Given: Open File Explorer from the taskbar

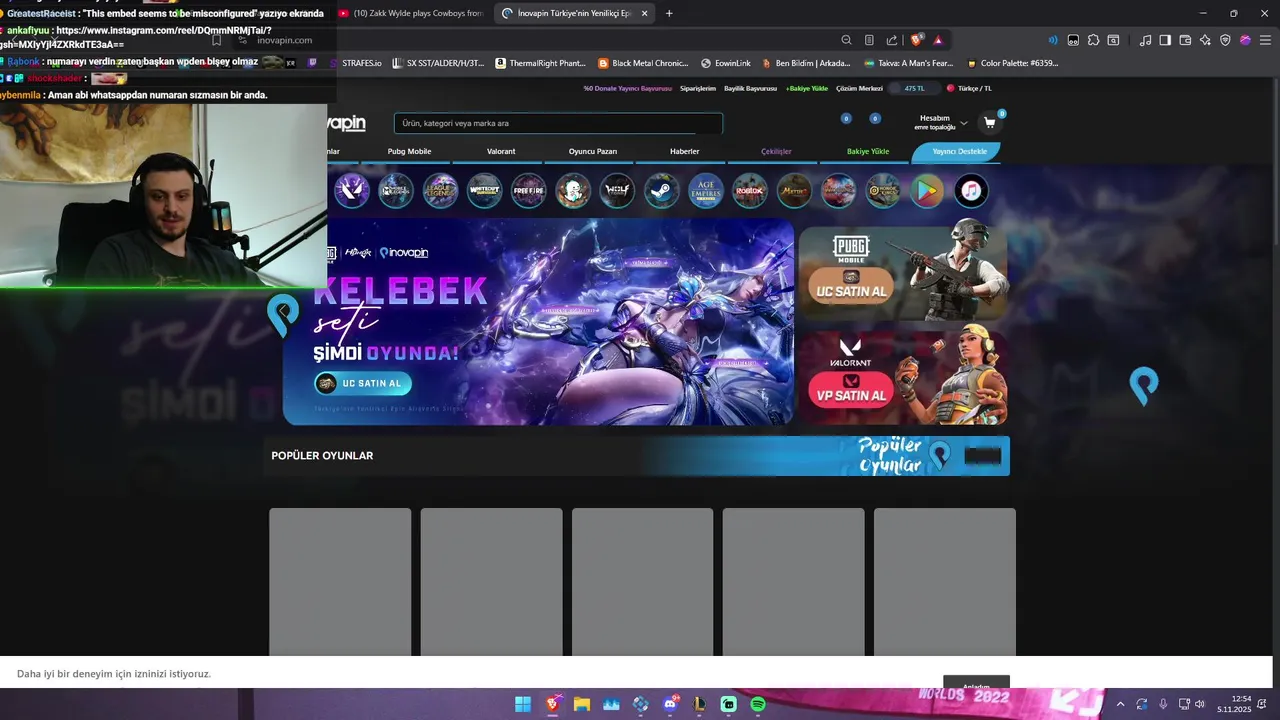Looking at the screenshot, I should click(x=581, y=704).
